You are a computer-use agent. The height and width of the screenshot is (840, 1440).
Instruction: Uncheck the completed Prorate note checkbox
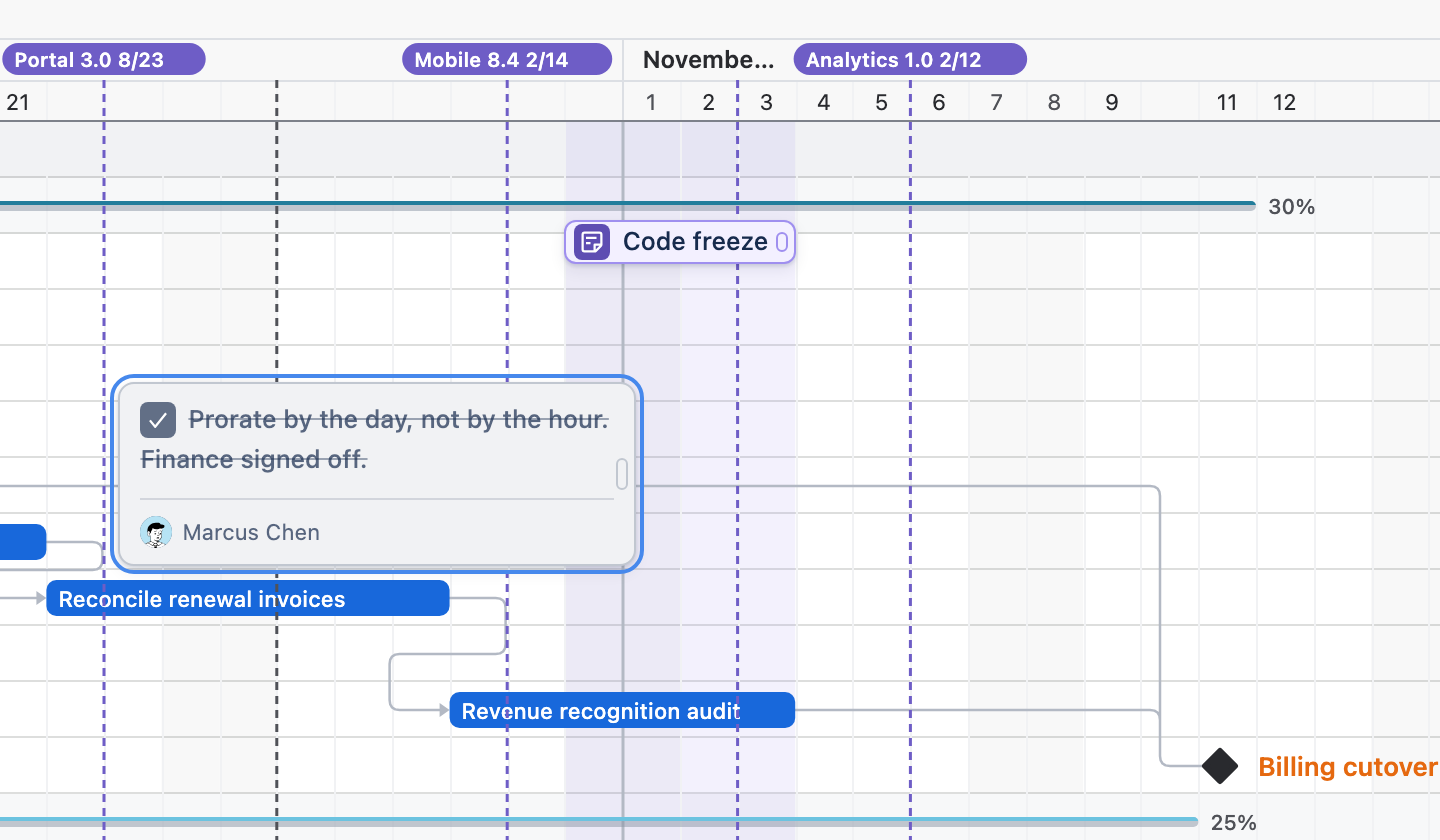pyautogui.click(x=158, y=421)
